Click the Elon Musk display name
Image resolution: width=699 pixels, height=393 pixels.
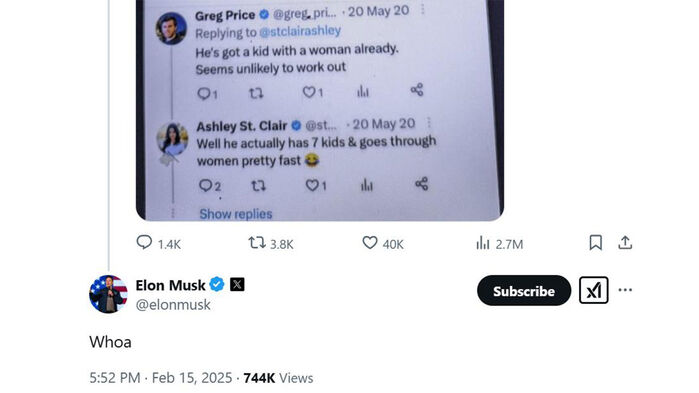[x=170, y=285]
